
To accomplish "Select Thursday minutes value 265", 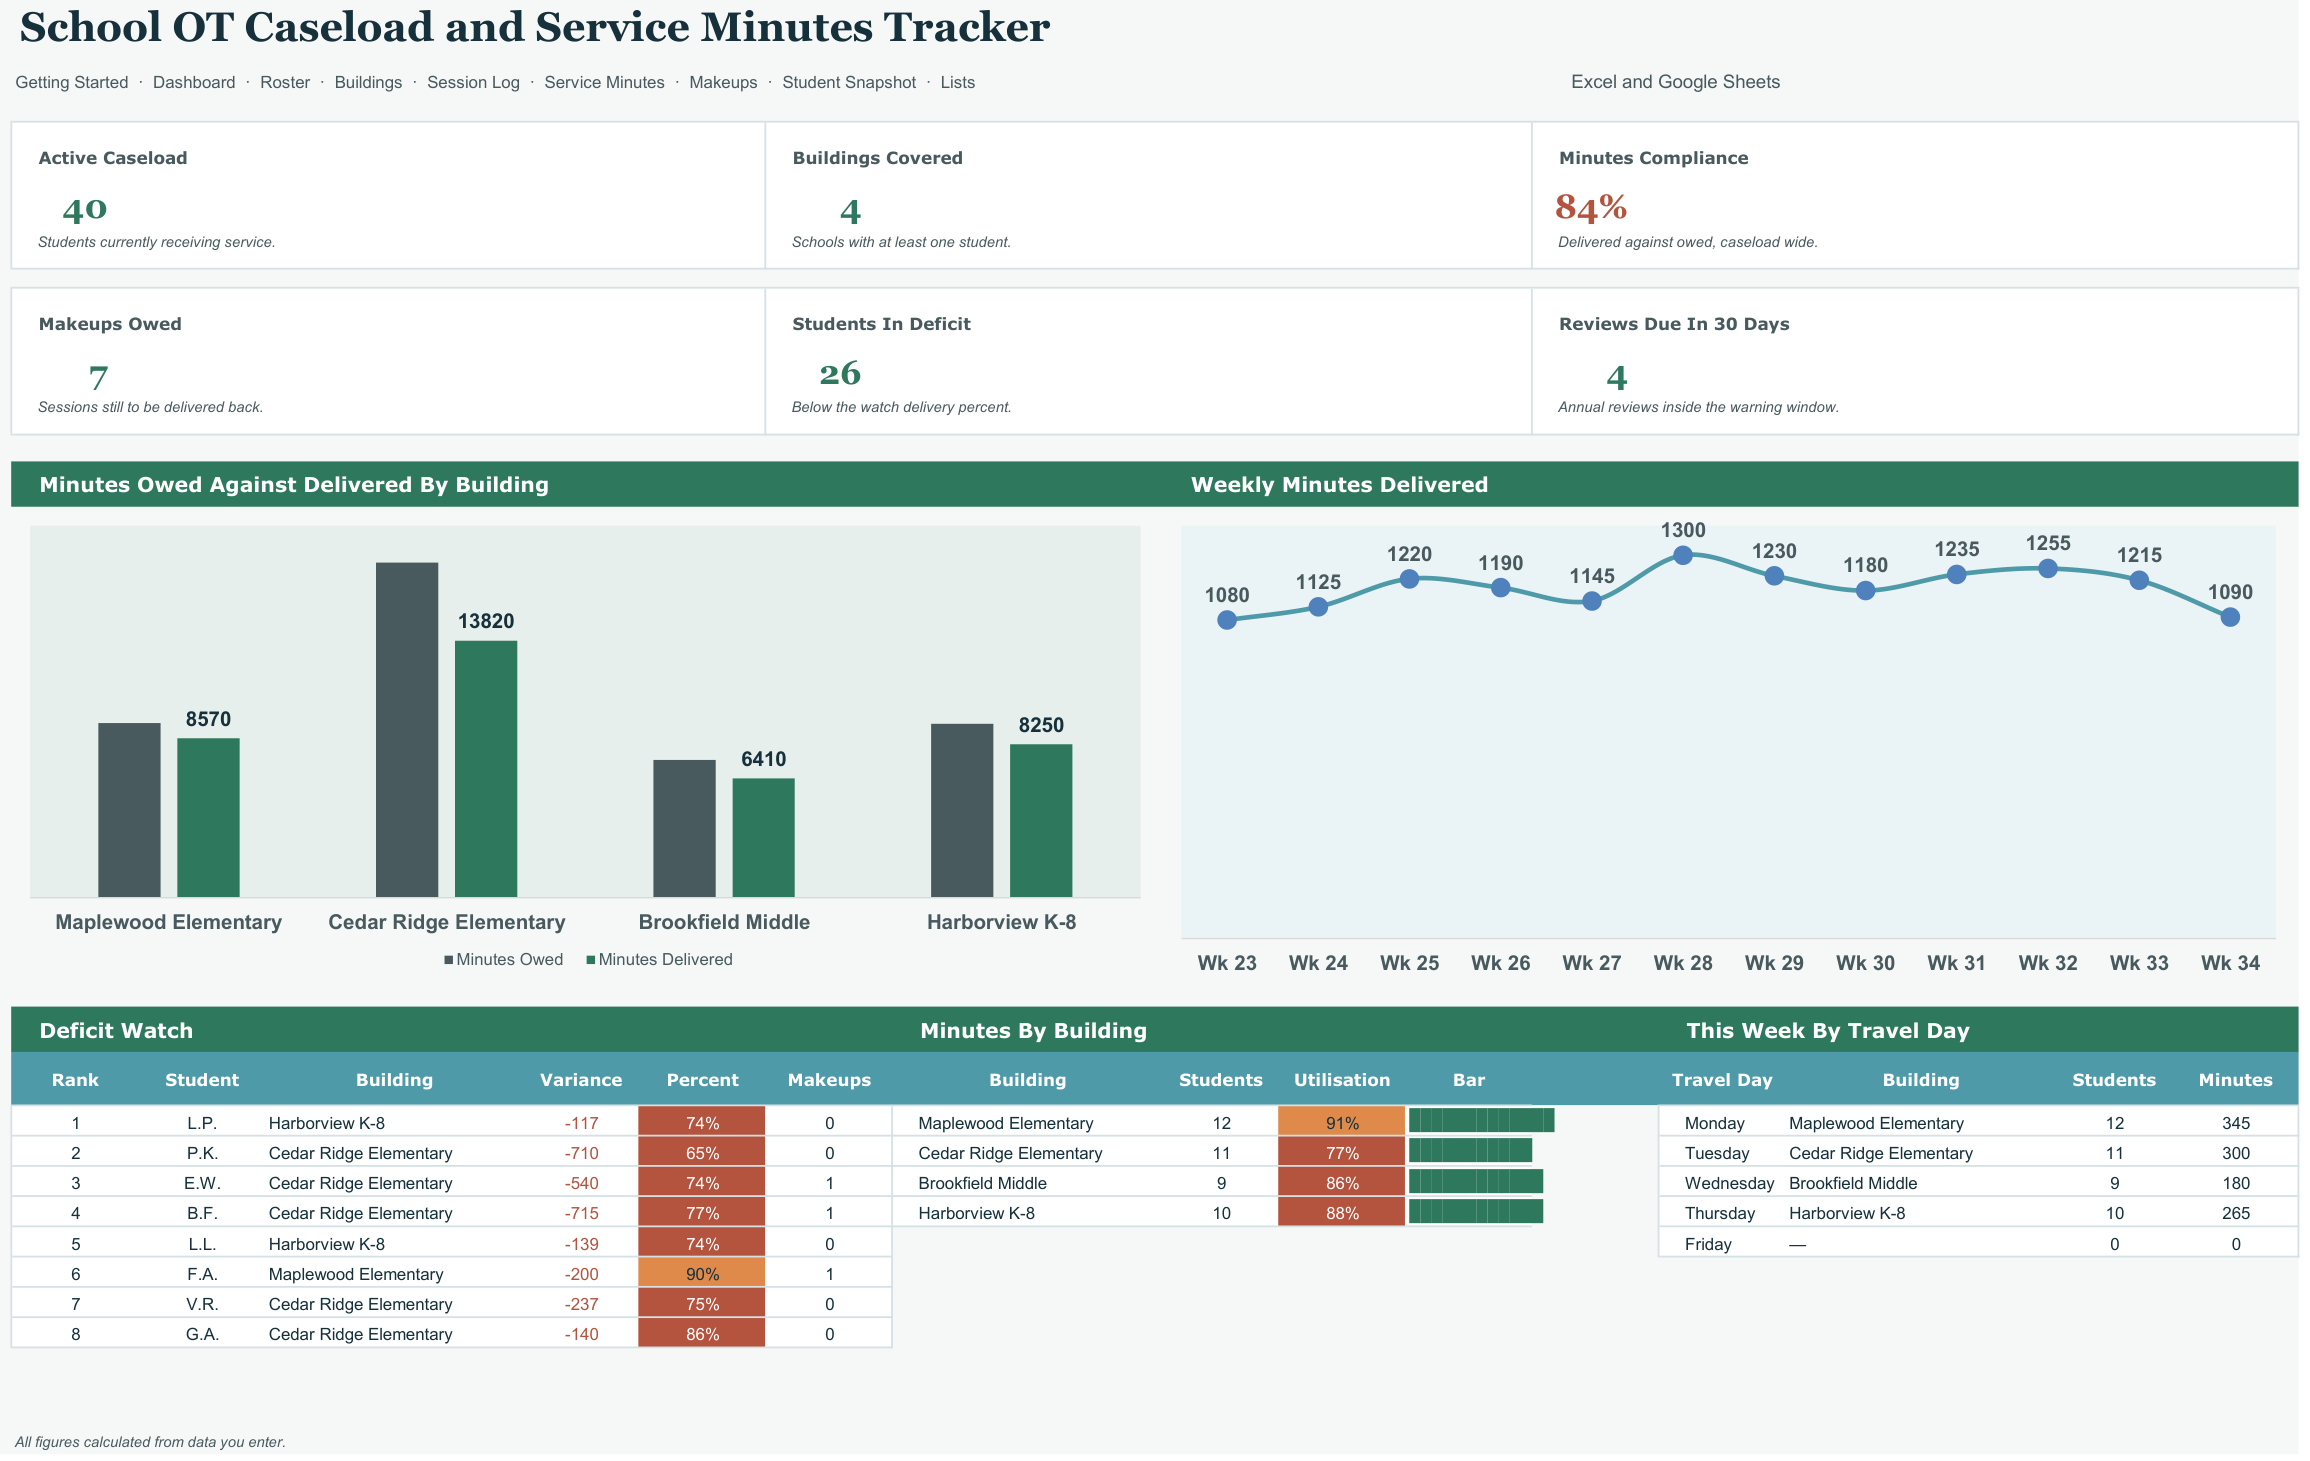I will coord(2236,1213).
